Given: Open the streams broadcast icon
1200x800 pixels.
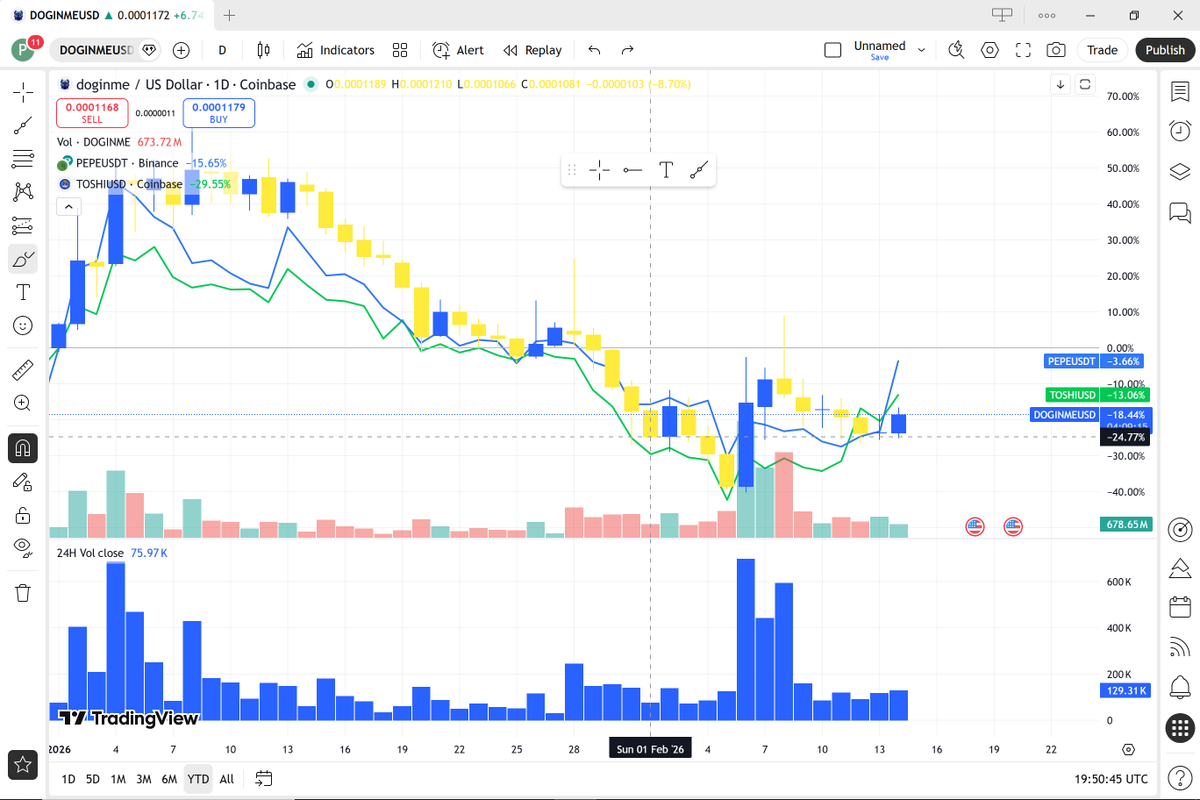Looking at the screenshot, I should [1180, 647].
